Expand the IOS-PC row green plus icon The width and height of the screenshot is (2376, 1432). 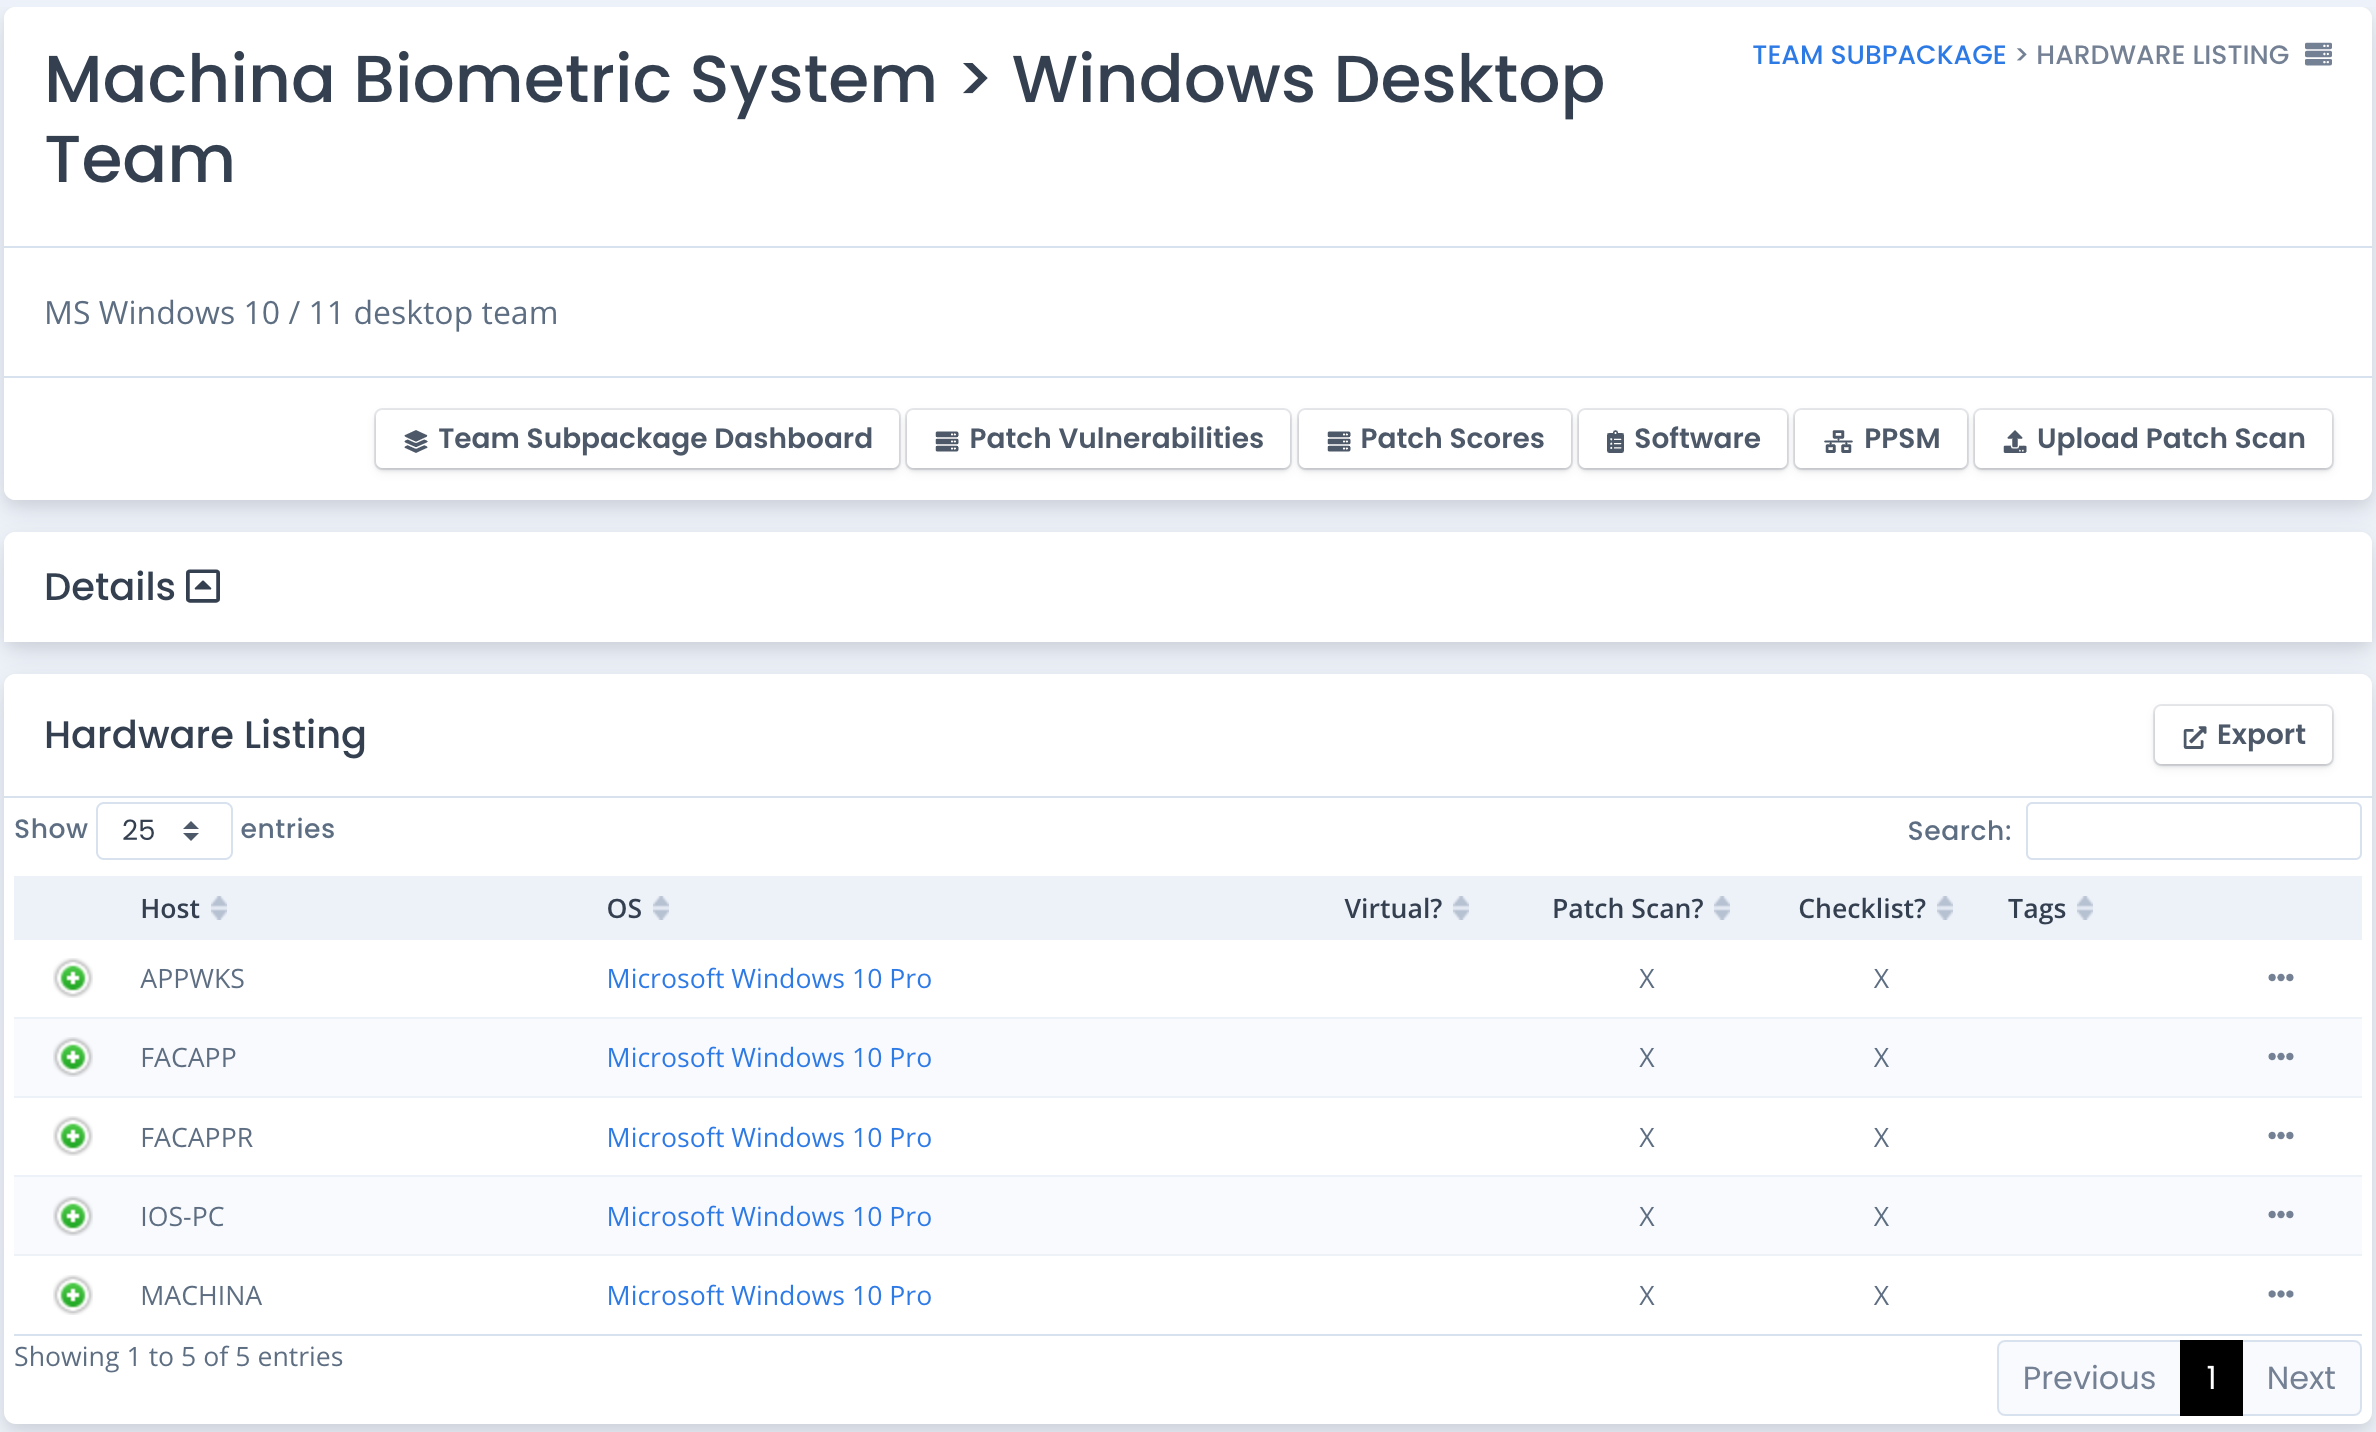[x=73, y=1216]
